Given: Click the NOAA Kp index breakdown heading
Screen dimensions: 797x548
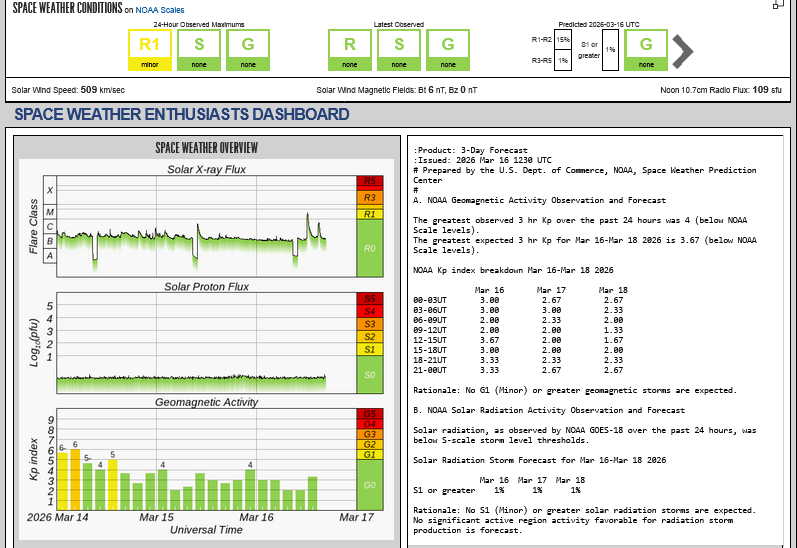Looking at the screenshot, I should point(513,270).
